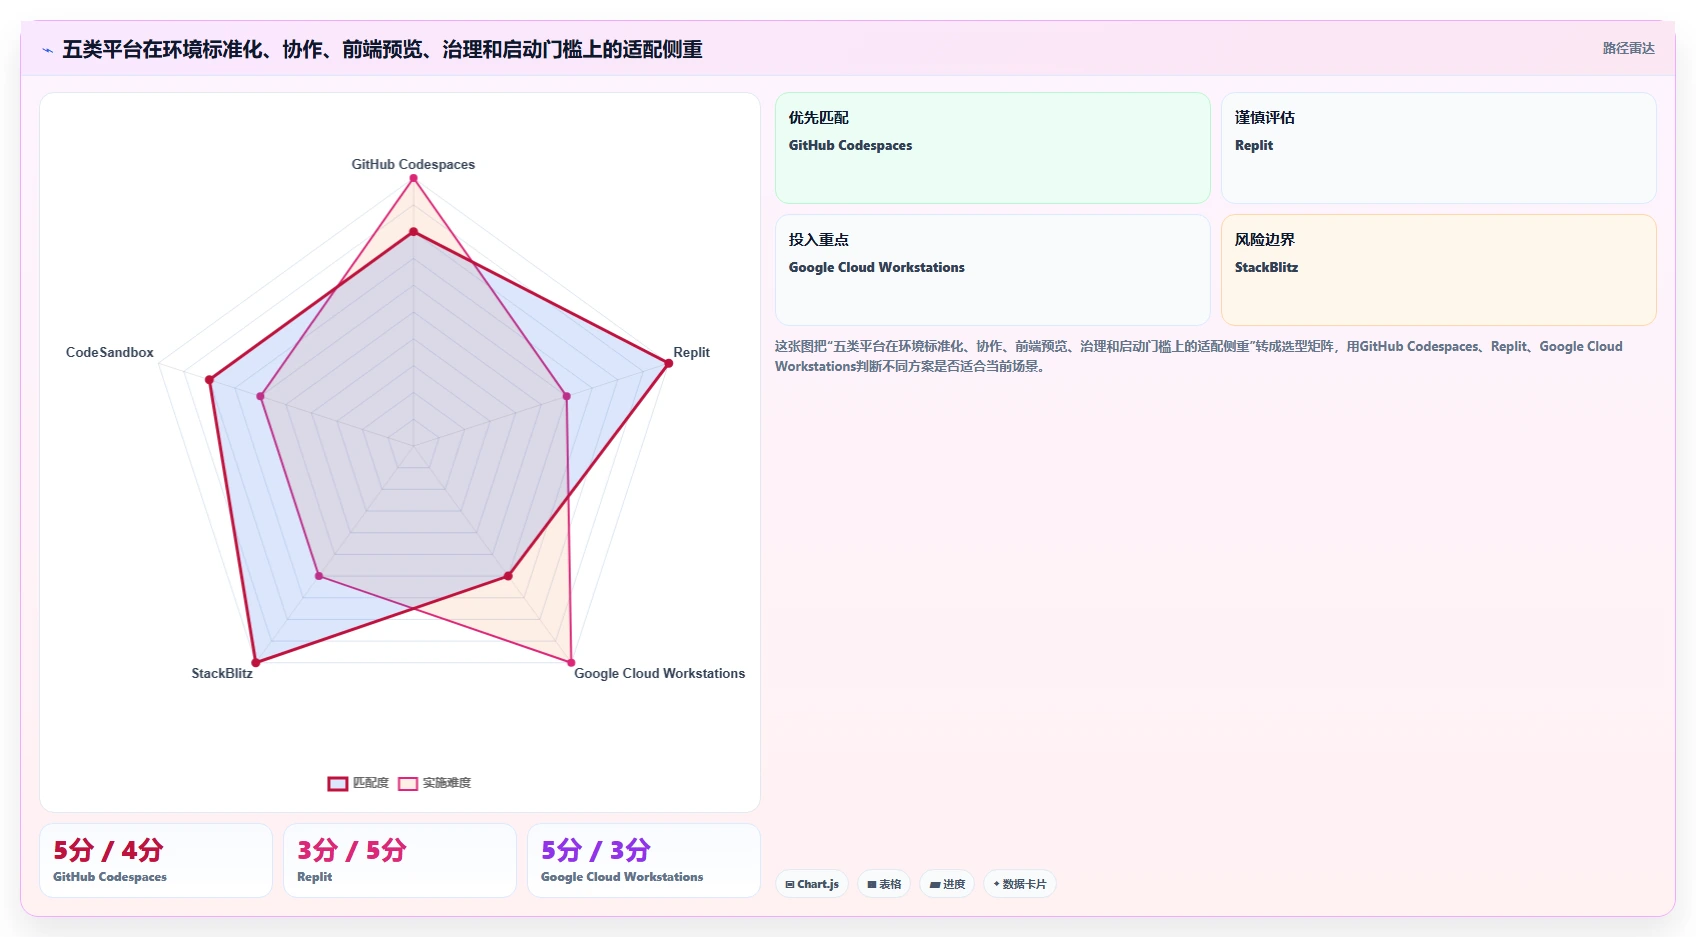Click the 匹配度 data point on the Replit axis
The image size is (1696, 937).
(668, 363)
